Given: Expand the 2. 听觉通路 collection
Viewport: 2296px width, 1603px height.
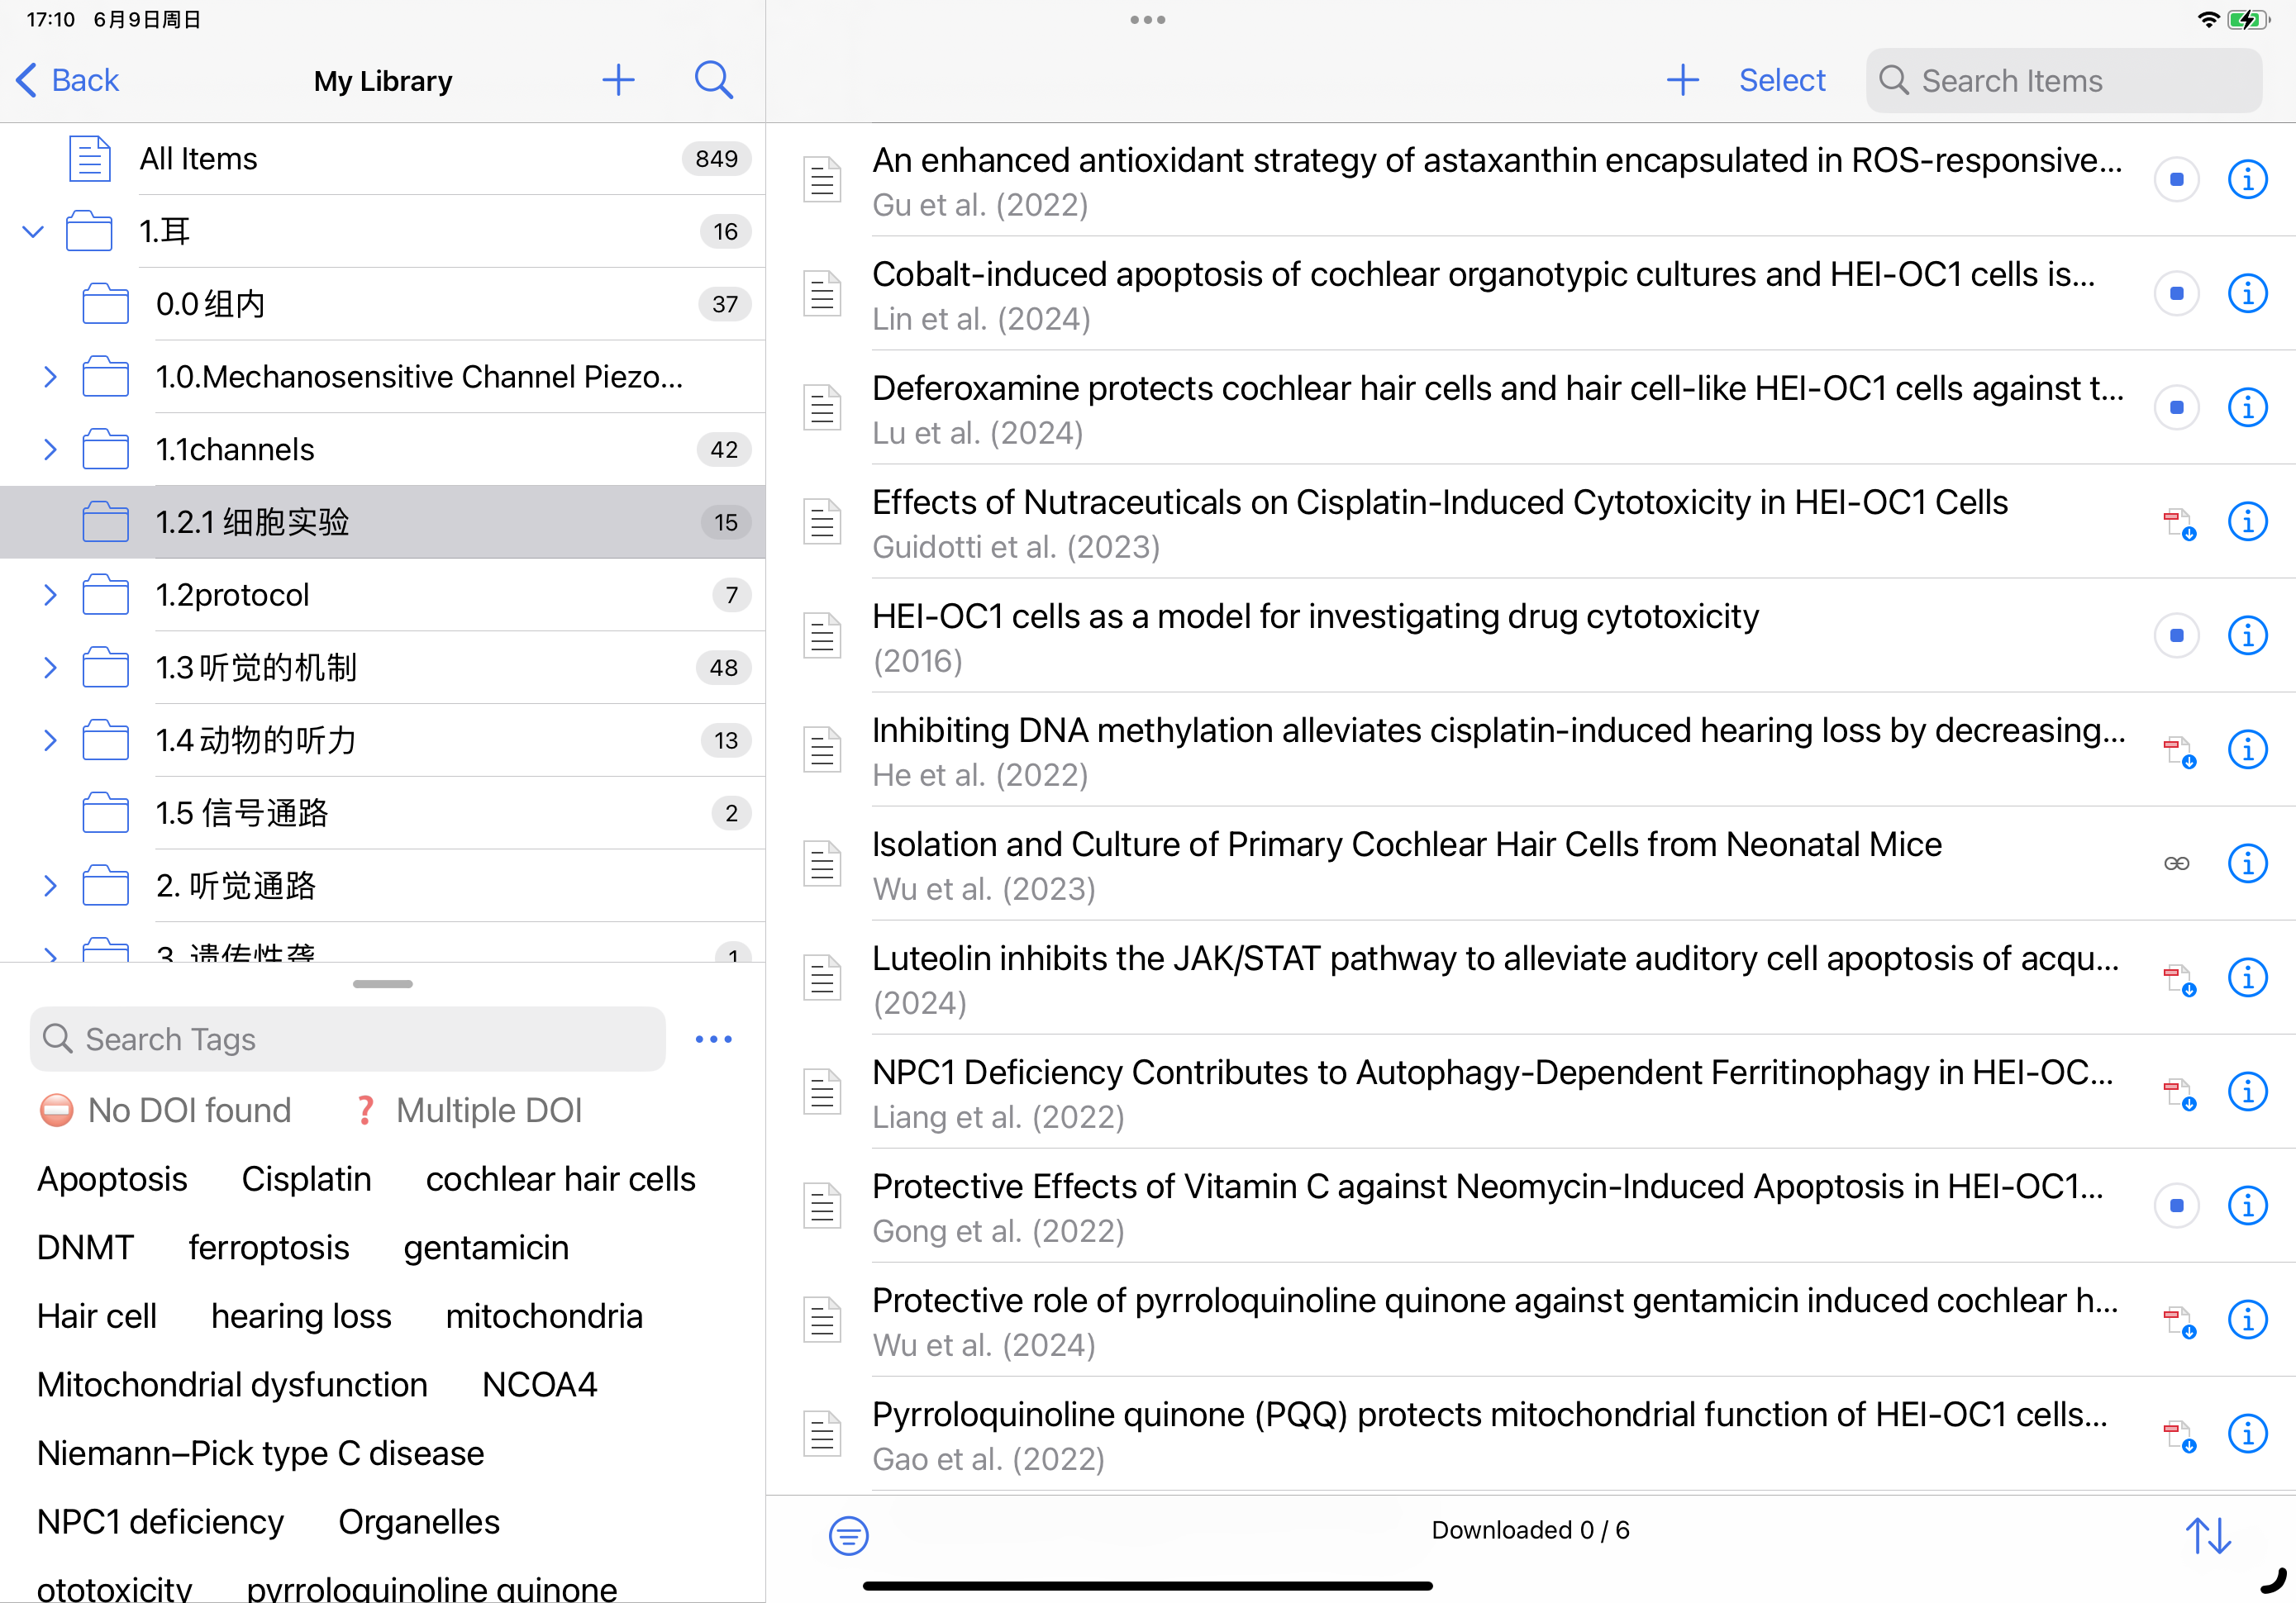Looking at the screenshot, I should coord(50,886).
